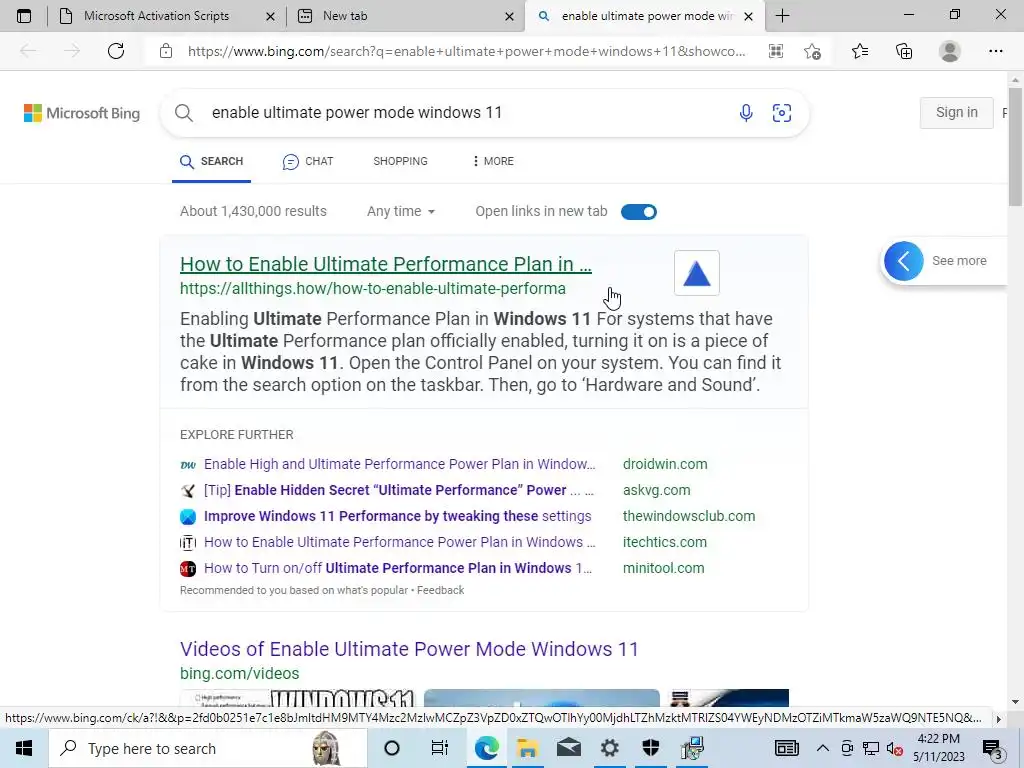Open Windows Security shield in taskbar
The image size is (1024, 768).
pos(651,748)
